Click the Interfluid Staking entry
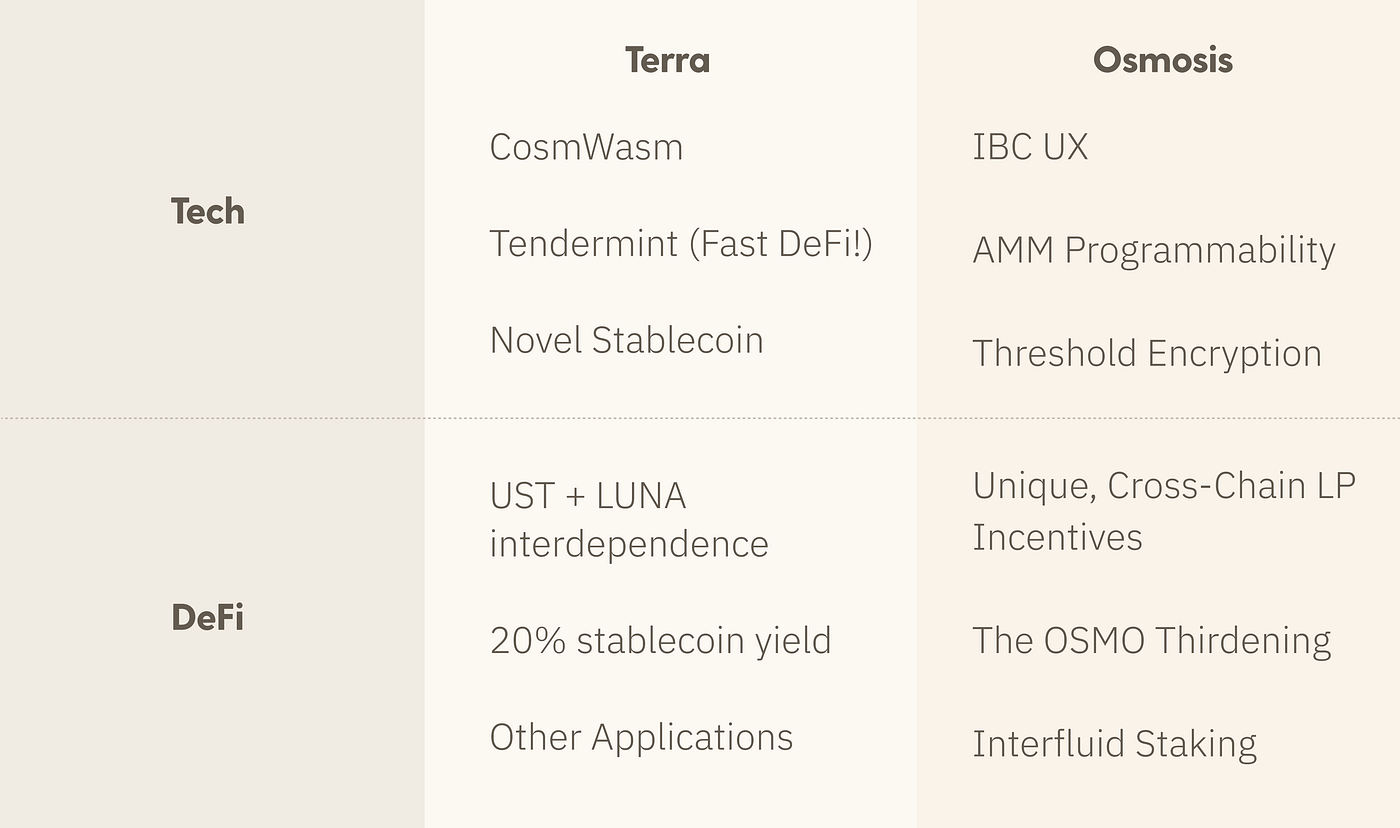The image size is (1400, 828). (x=1114, y=743)
